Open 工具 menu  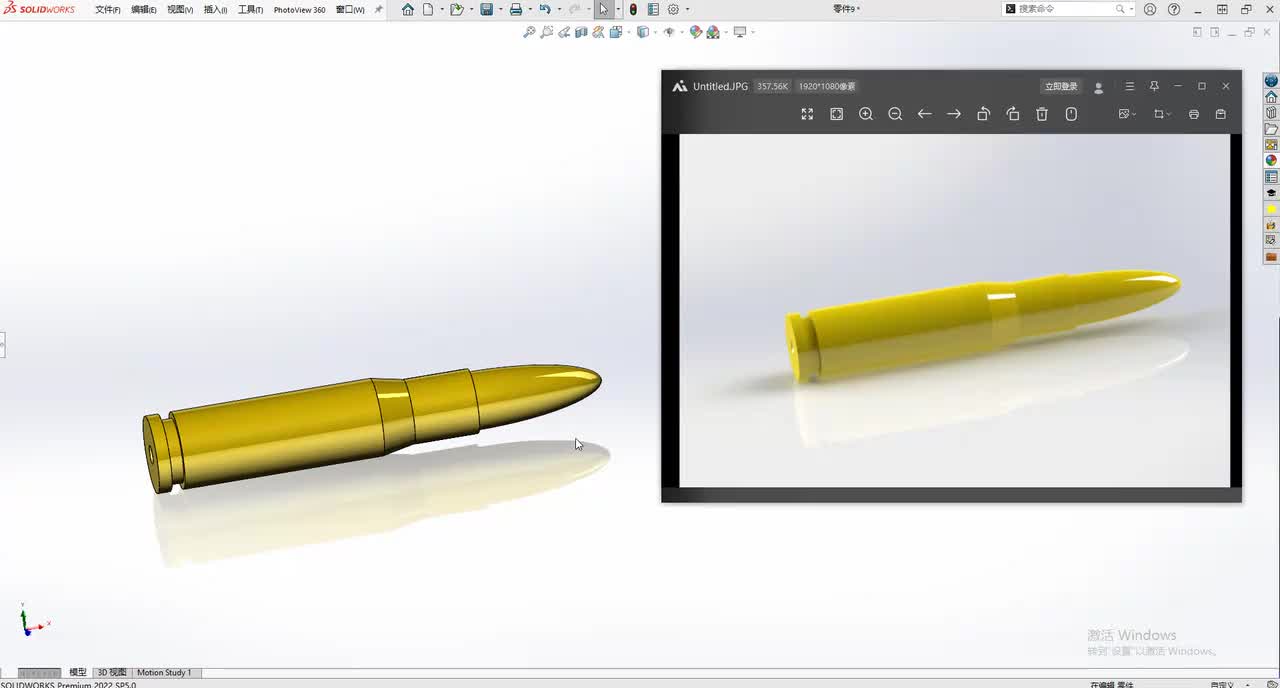(250, 10)
